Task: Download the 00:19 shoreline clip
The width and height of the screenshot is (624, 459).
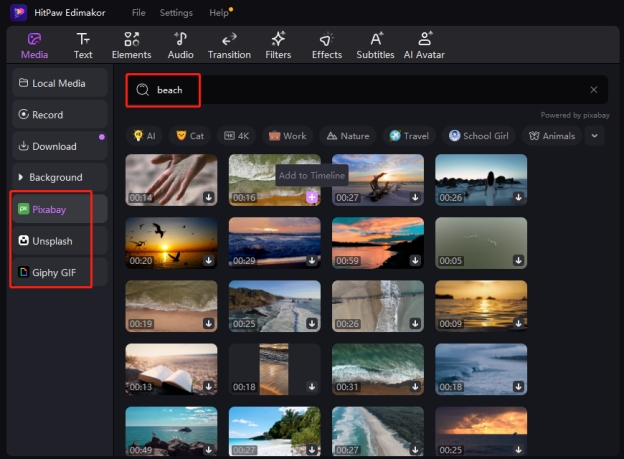Action: (x=209, y=323)
